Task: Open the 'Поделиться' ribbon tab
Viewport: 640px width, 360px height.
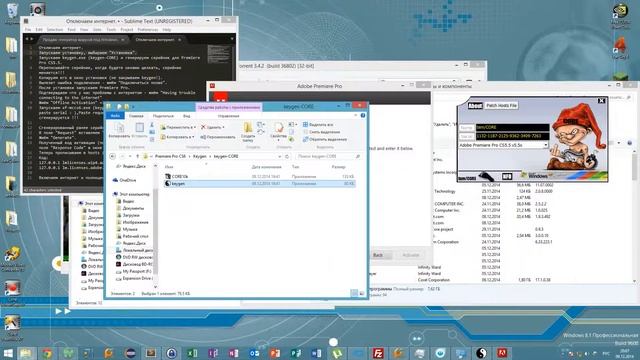Action: (163, 116)
